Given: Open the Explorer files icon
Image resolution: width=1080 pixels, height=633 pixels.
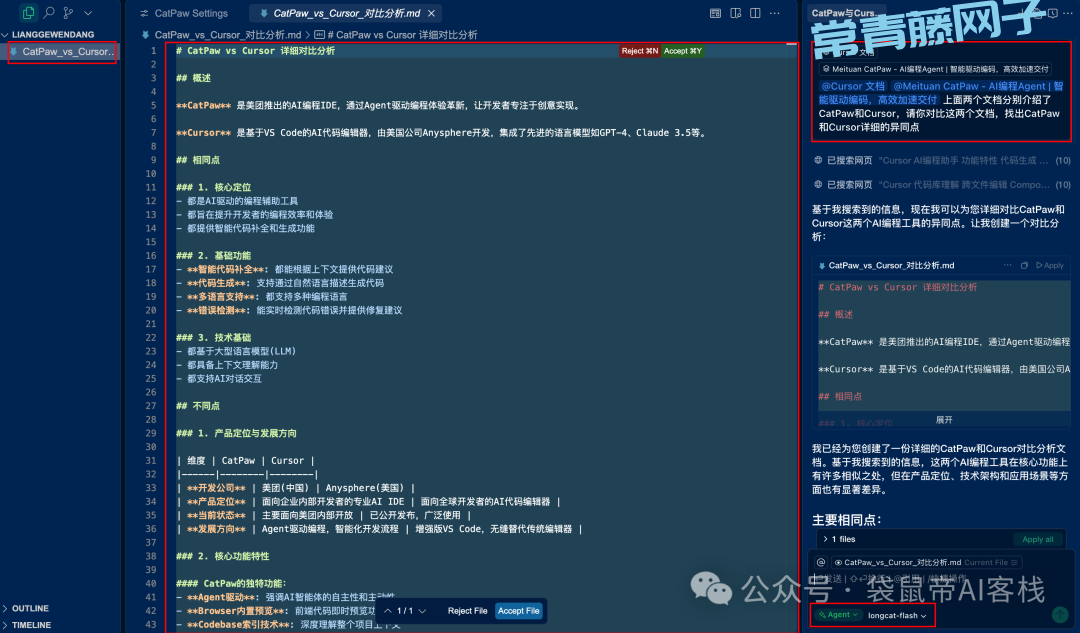Looking at the screenshot, I should [28, 13].
